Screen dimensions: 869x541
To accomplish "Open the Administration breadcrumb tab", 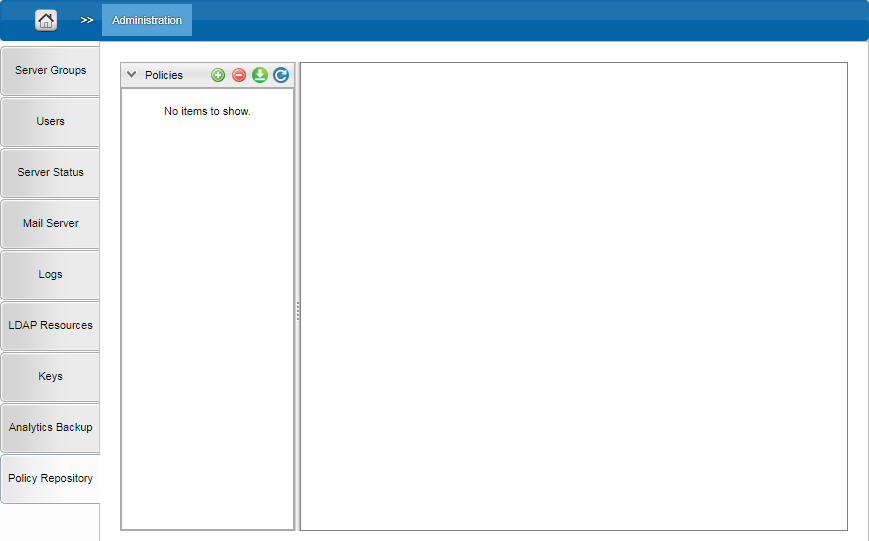I will (x=147, y=20).
